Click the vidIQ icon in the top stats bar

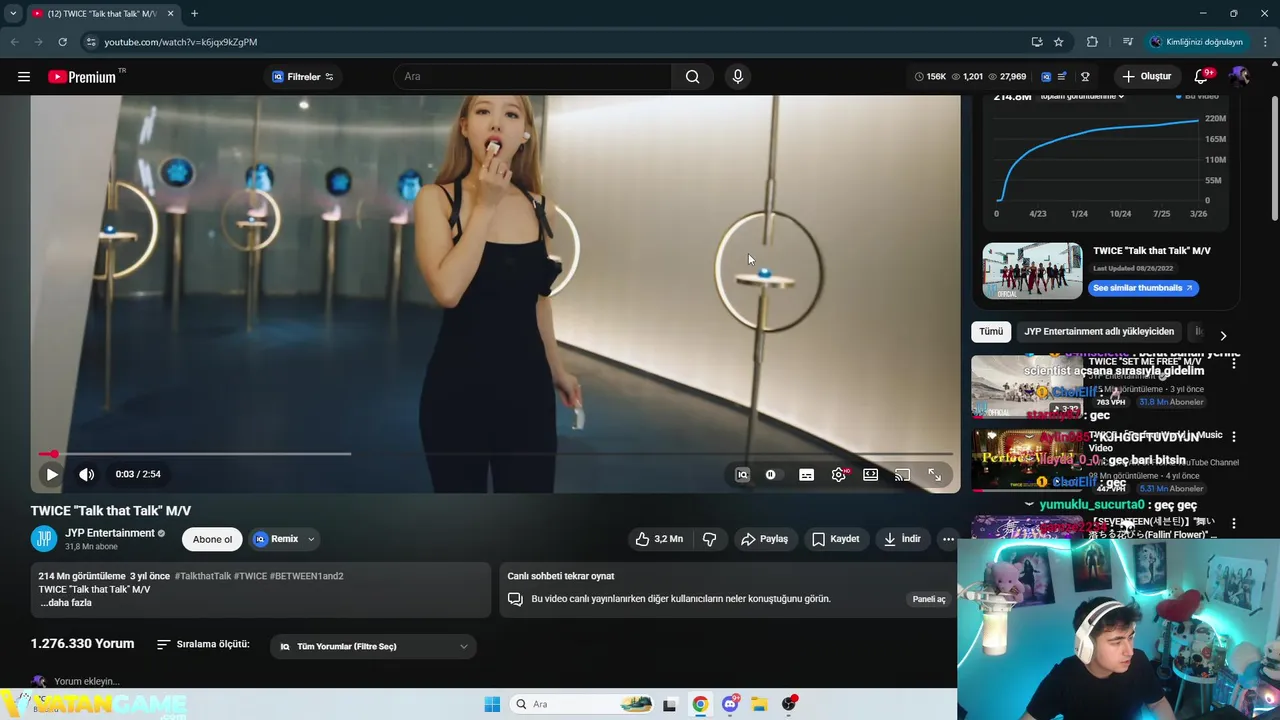pos(1046,77)
